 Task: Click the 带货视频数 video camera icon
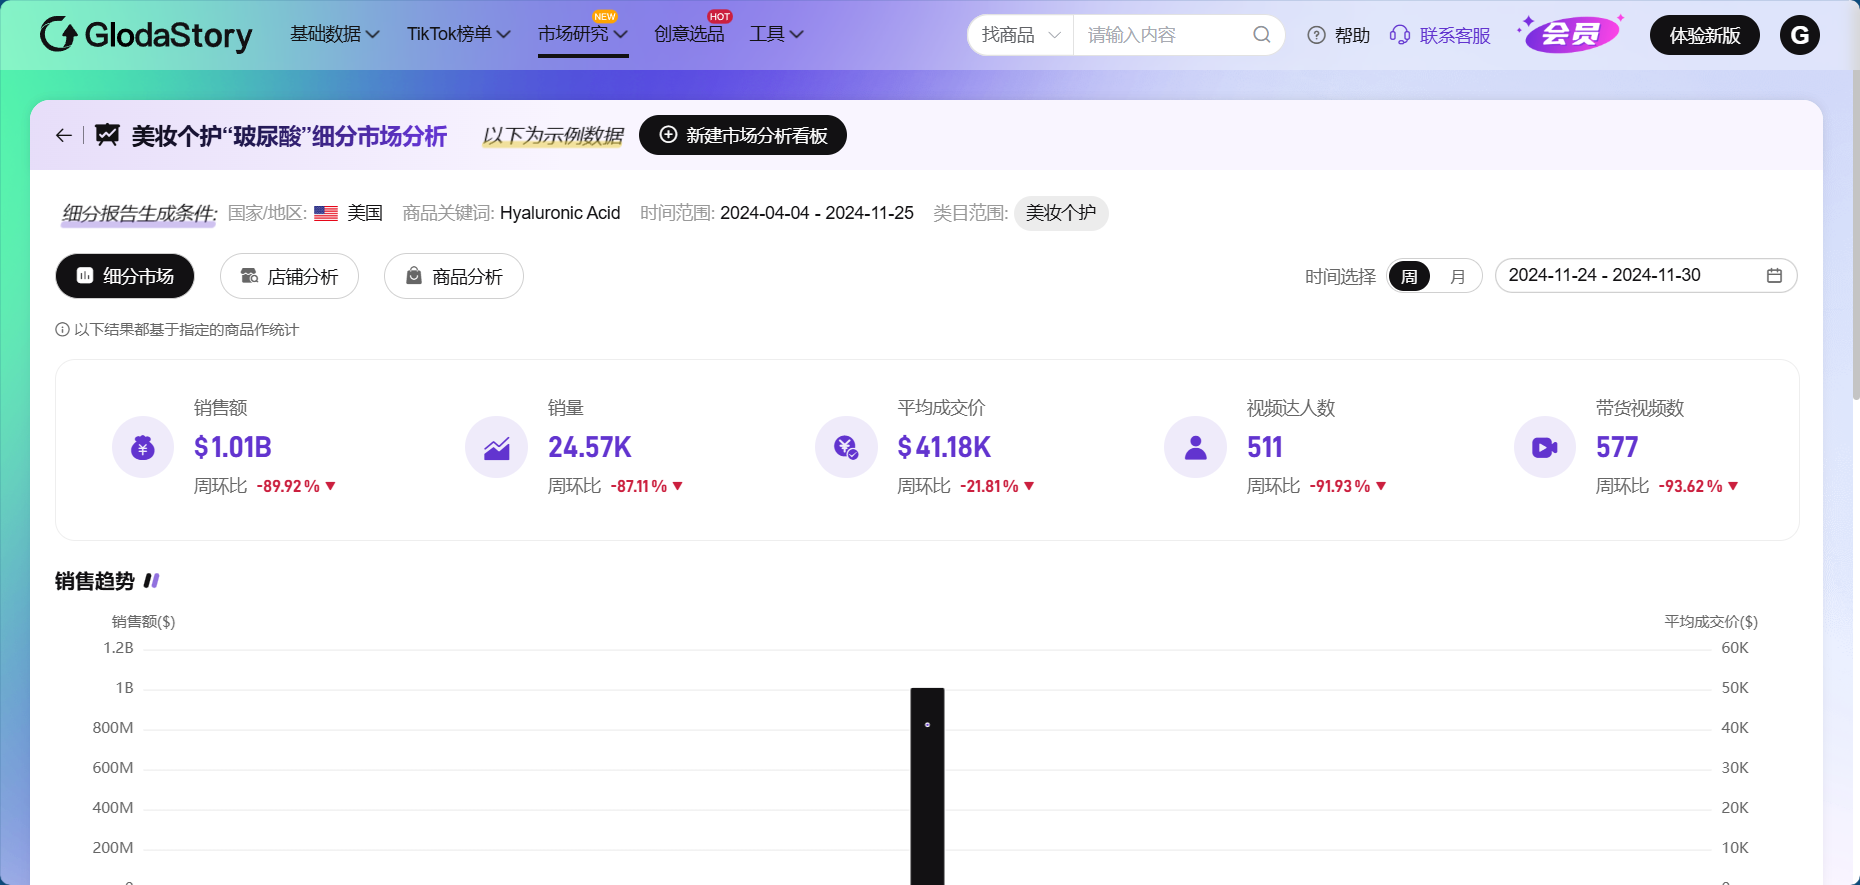pos(1544,448)
